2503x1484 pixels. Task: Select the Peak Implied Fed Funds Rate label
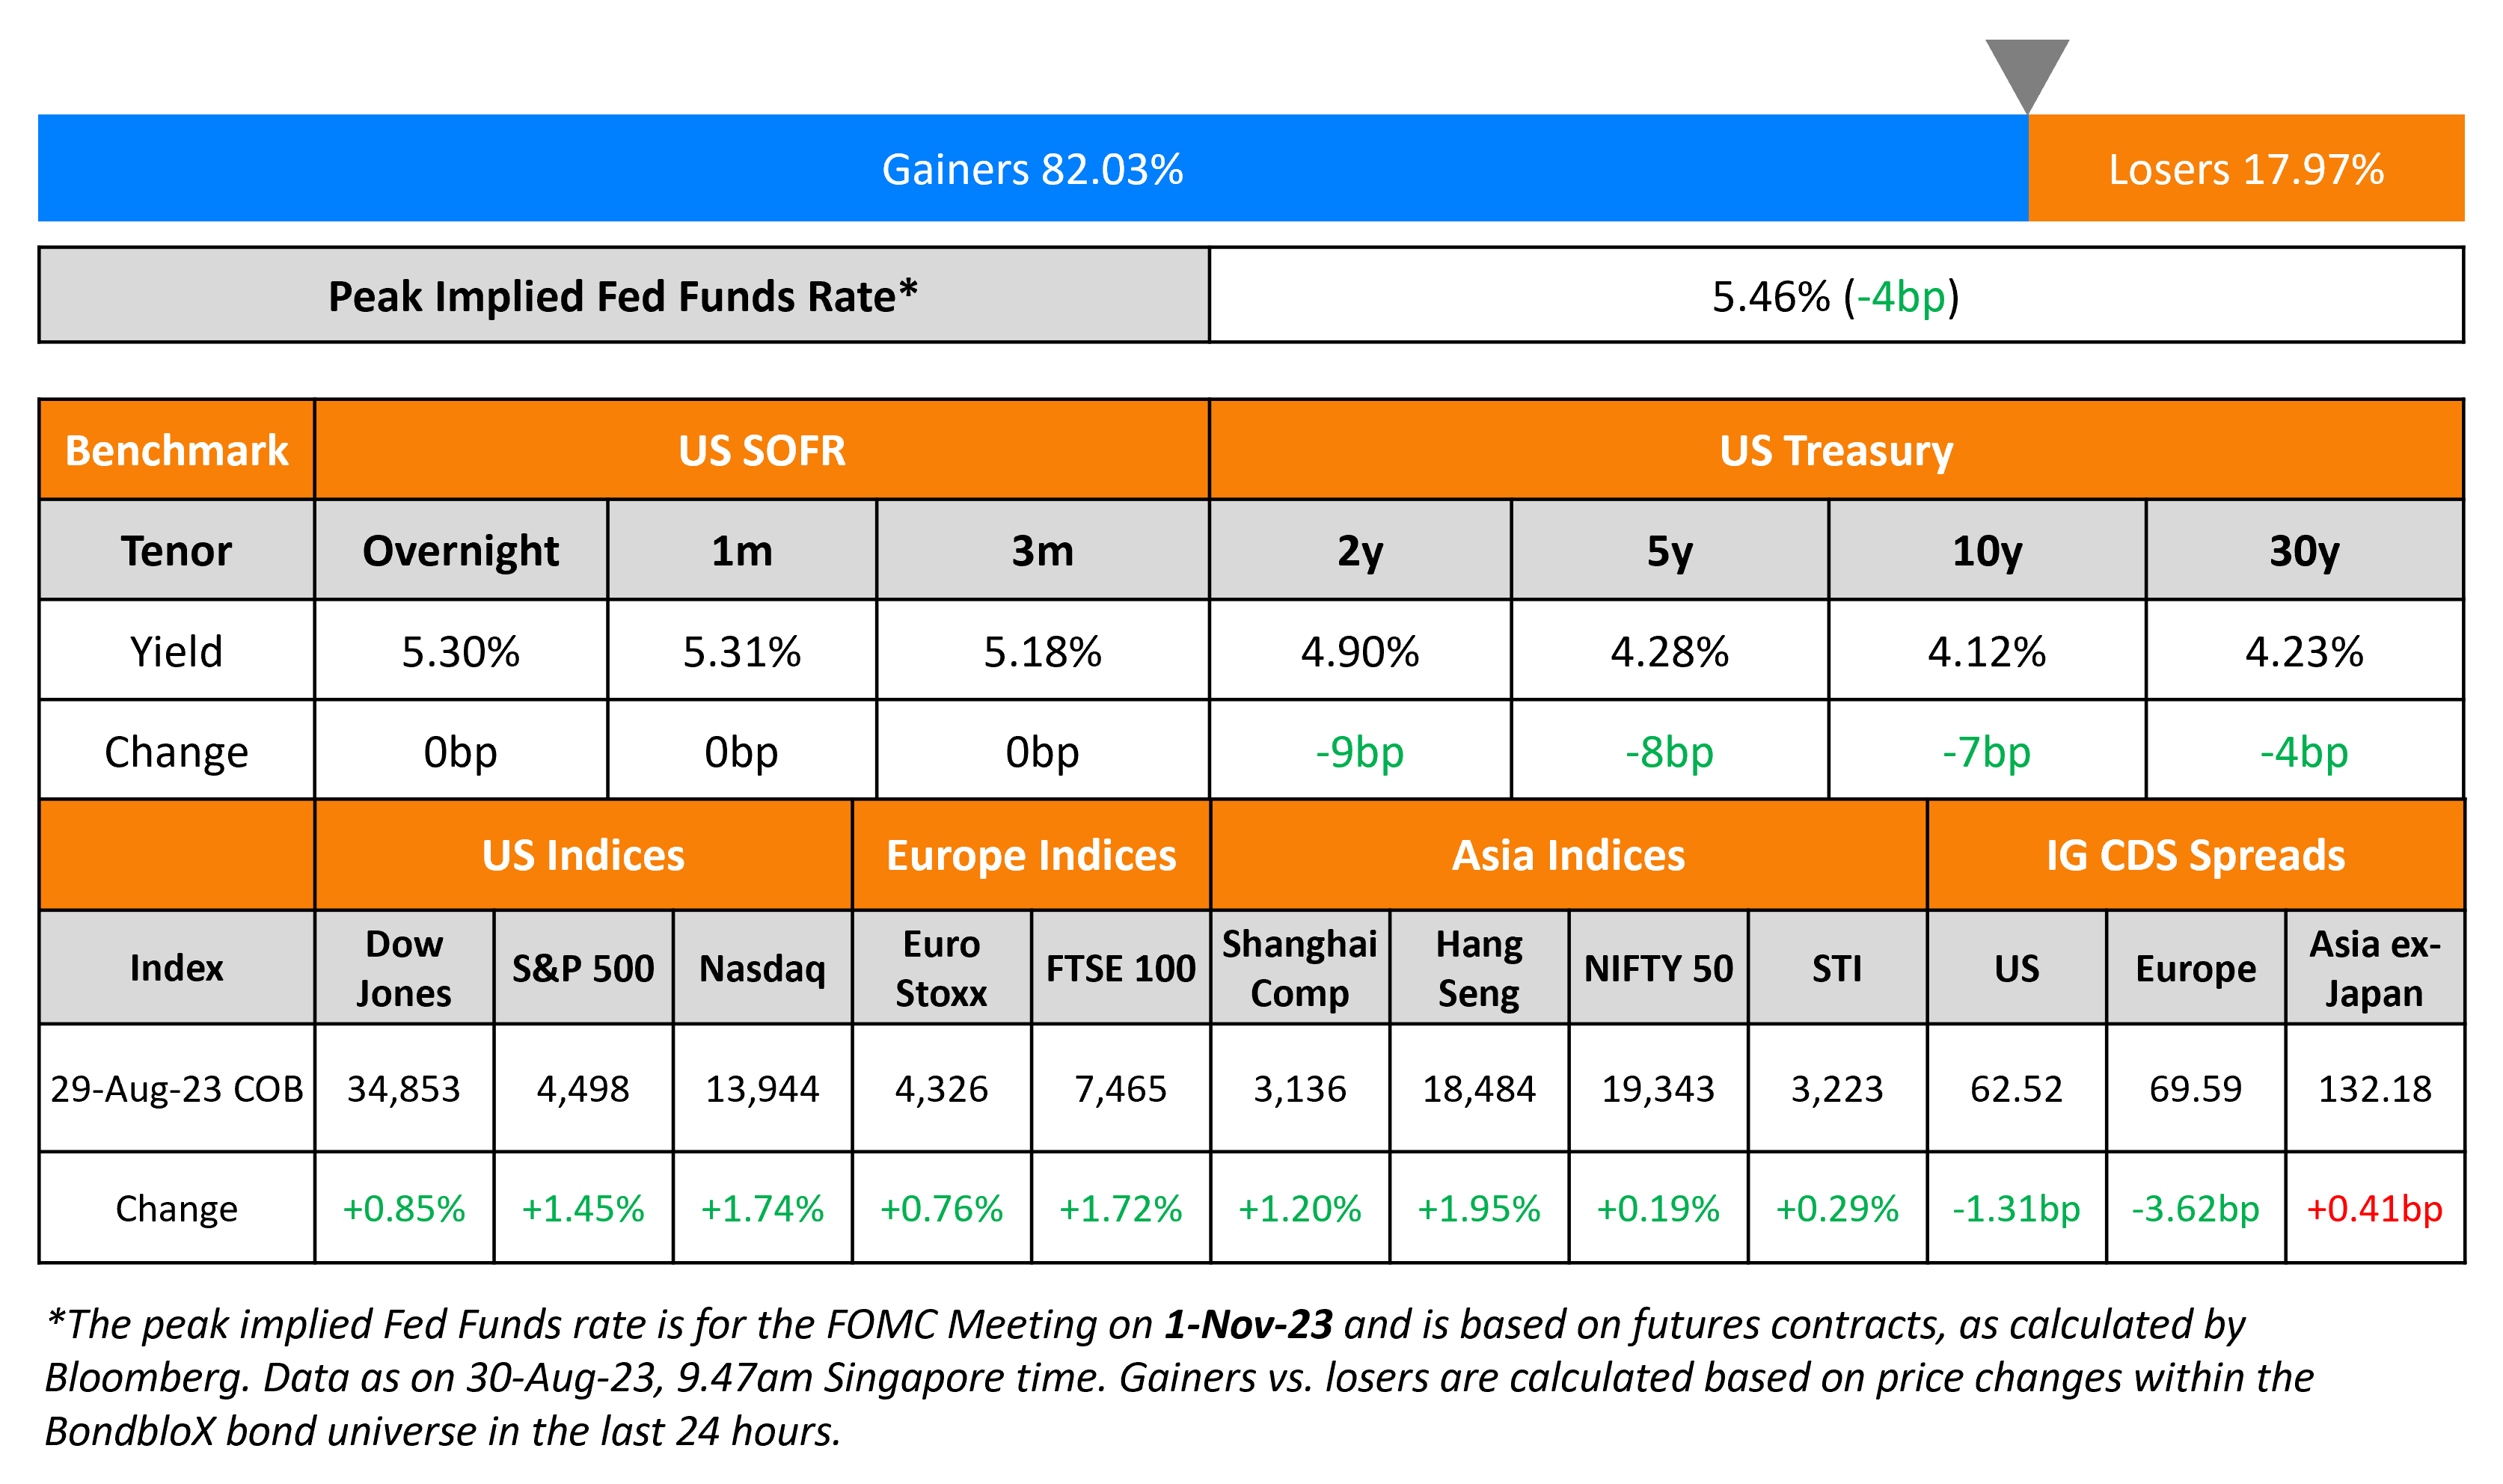coord(623,296)
